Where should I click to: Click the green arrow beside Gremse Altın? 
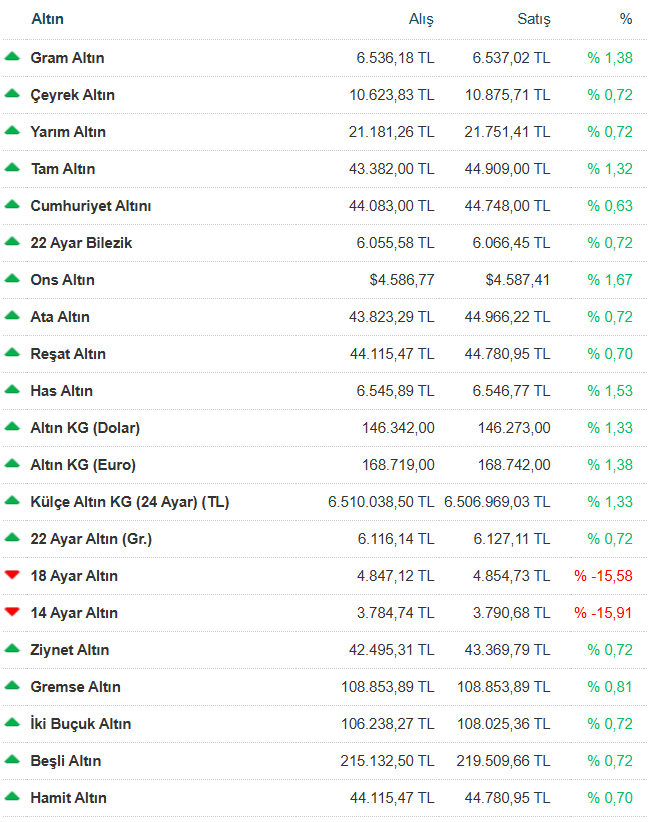coord(12,686)
